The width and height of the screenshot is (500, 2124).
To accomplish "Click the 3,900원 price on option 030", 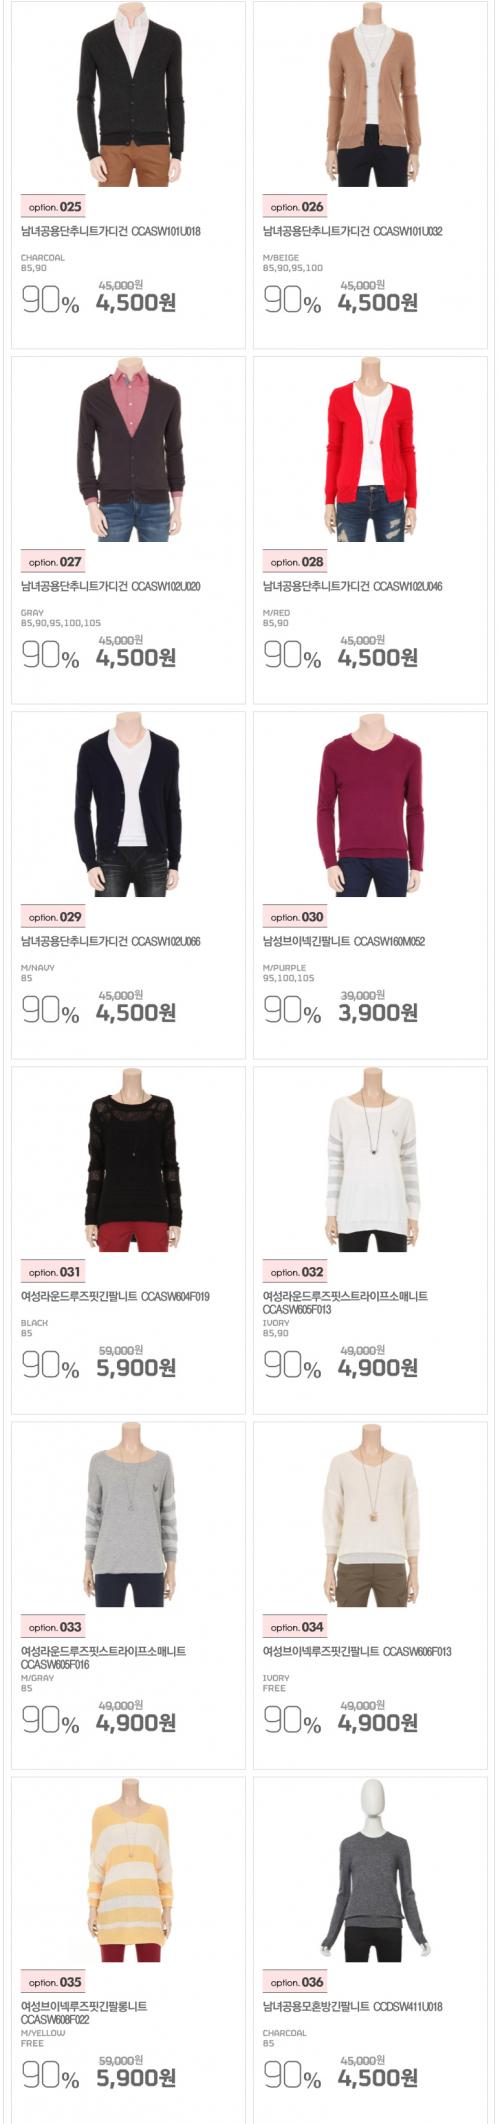I will tap(378, 1013).
